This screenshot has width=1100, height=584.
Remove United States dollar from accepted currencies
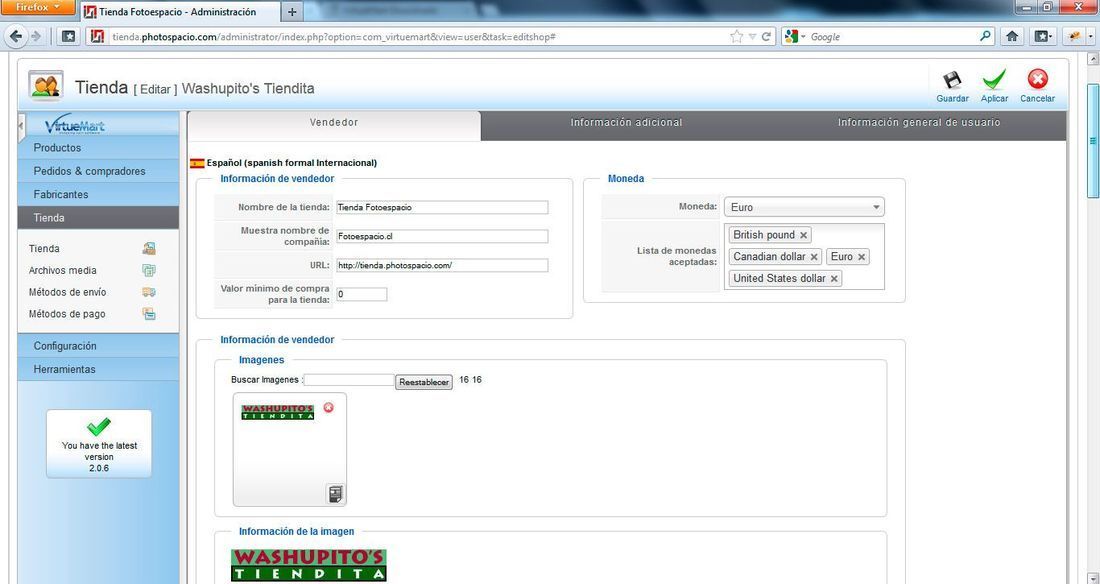pos(834,279)
